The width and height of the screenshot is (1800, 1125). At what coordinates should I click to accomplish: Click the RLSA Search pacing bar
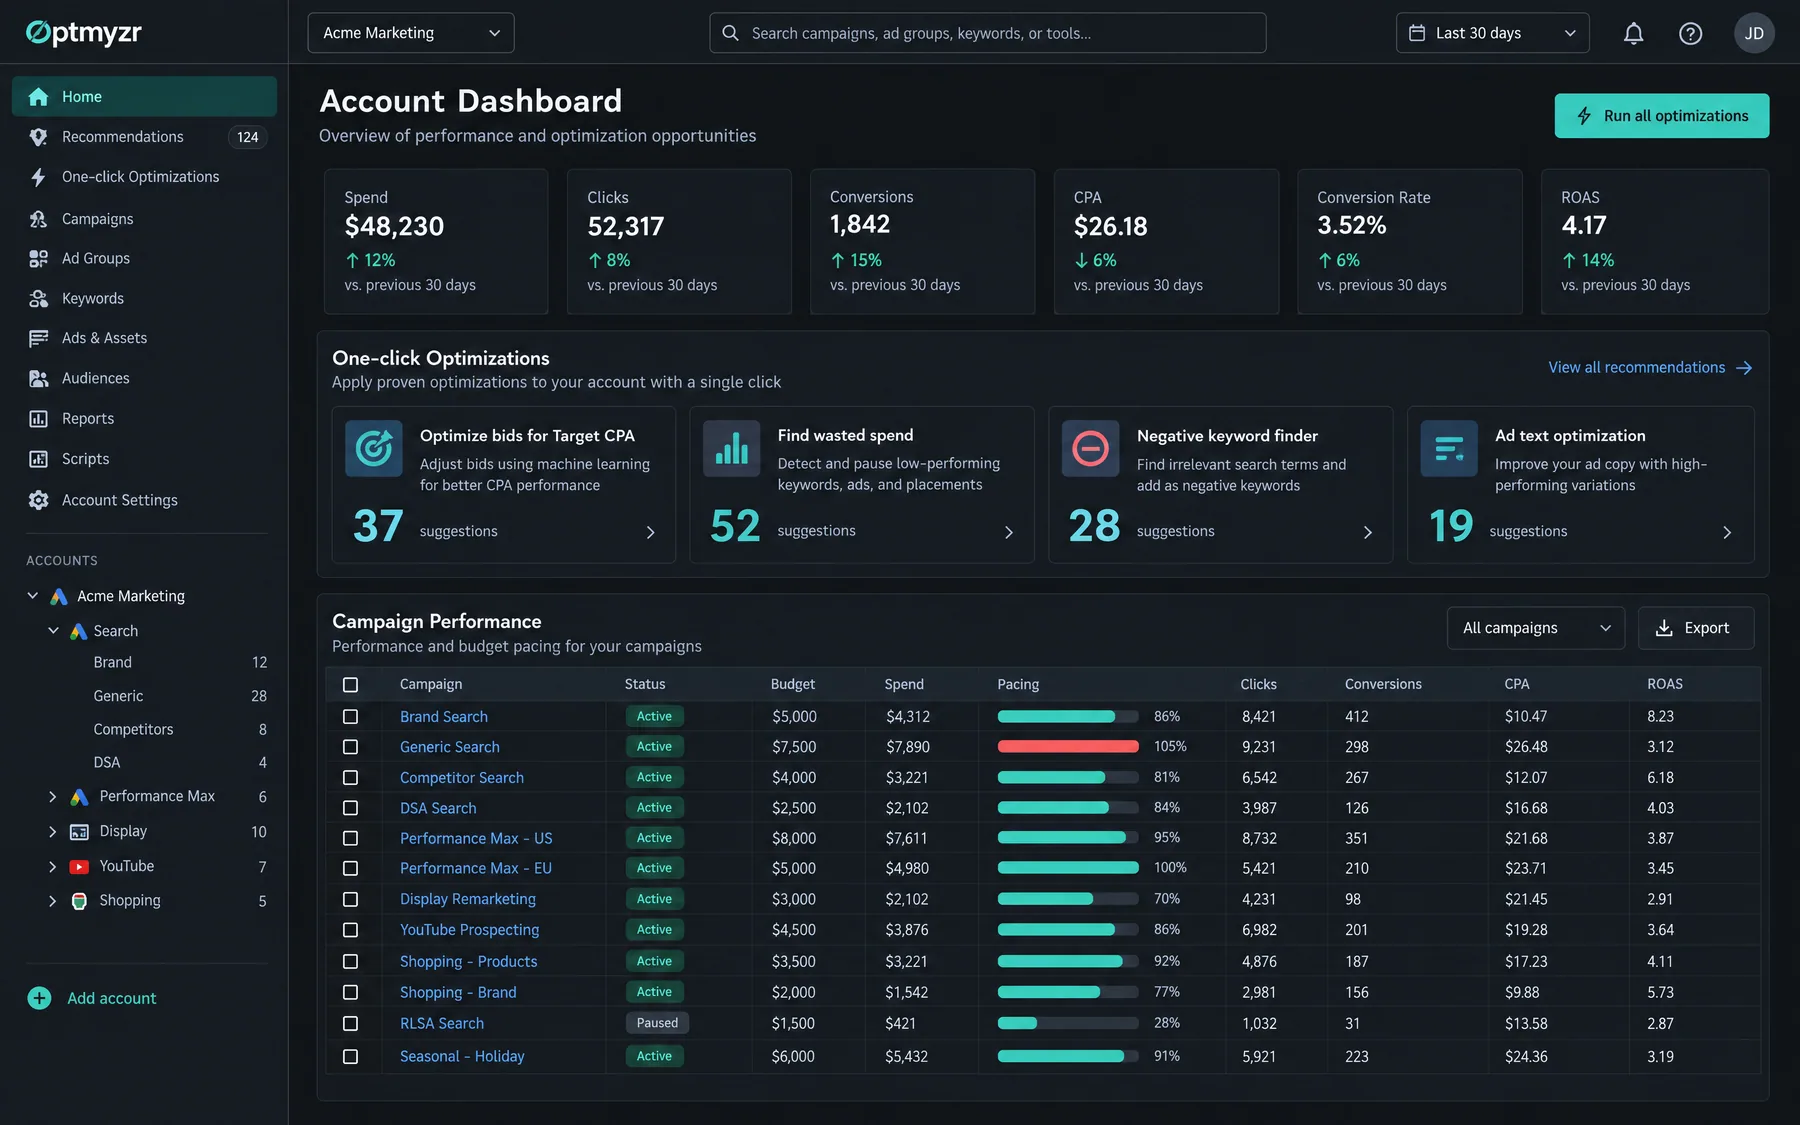(1068, 1024)
